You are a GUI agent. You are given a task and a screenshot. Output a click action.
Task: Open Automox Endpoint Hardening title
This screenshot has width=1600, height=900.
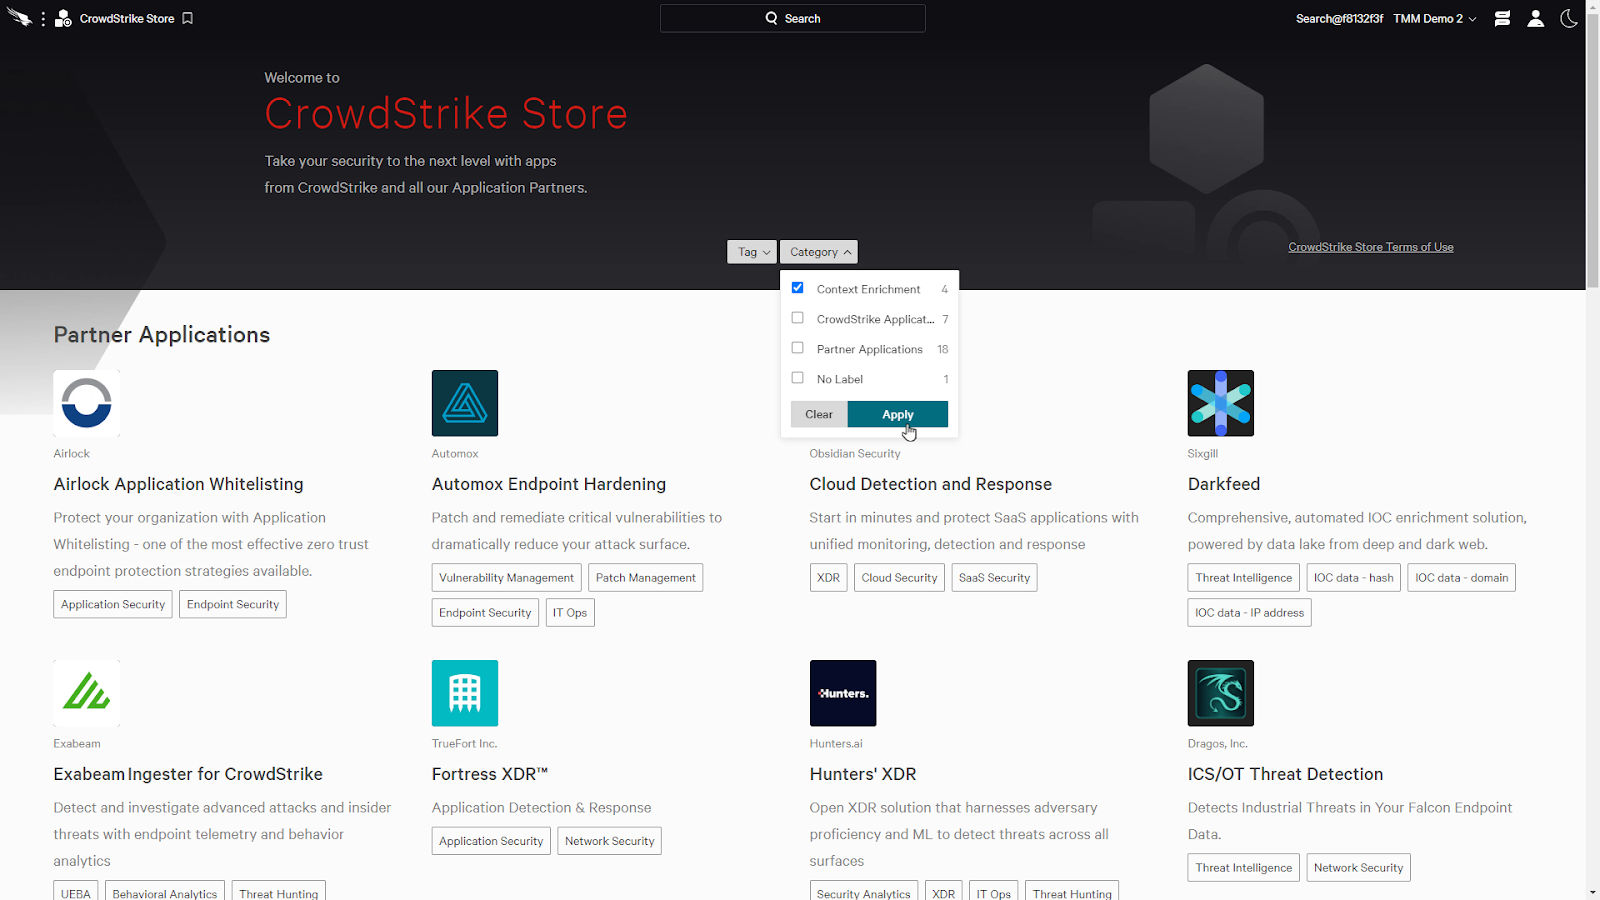point(549,484)
